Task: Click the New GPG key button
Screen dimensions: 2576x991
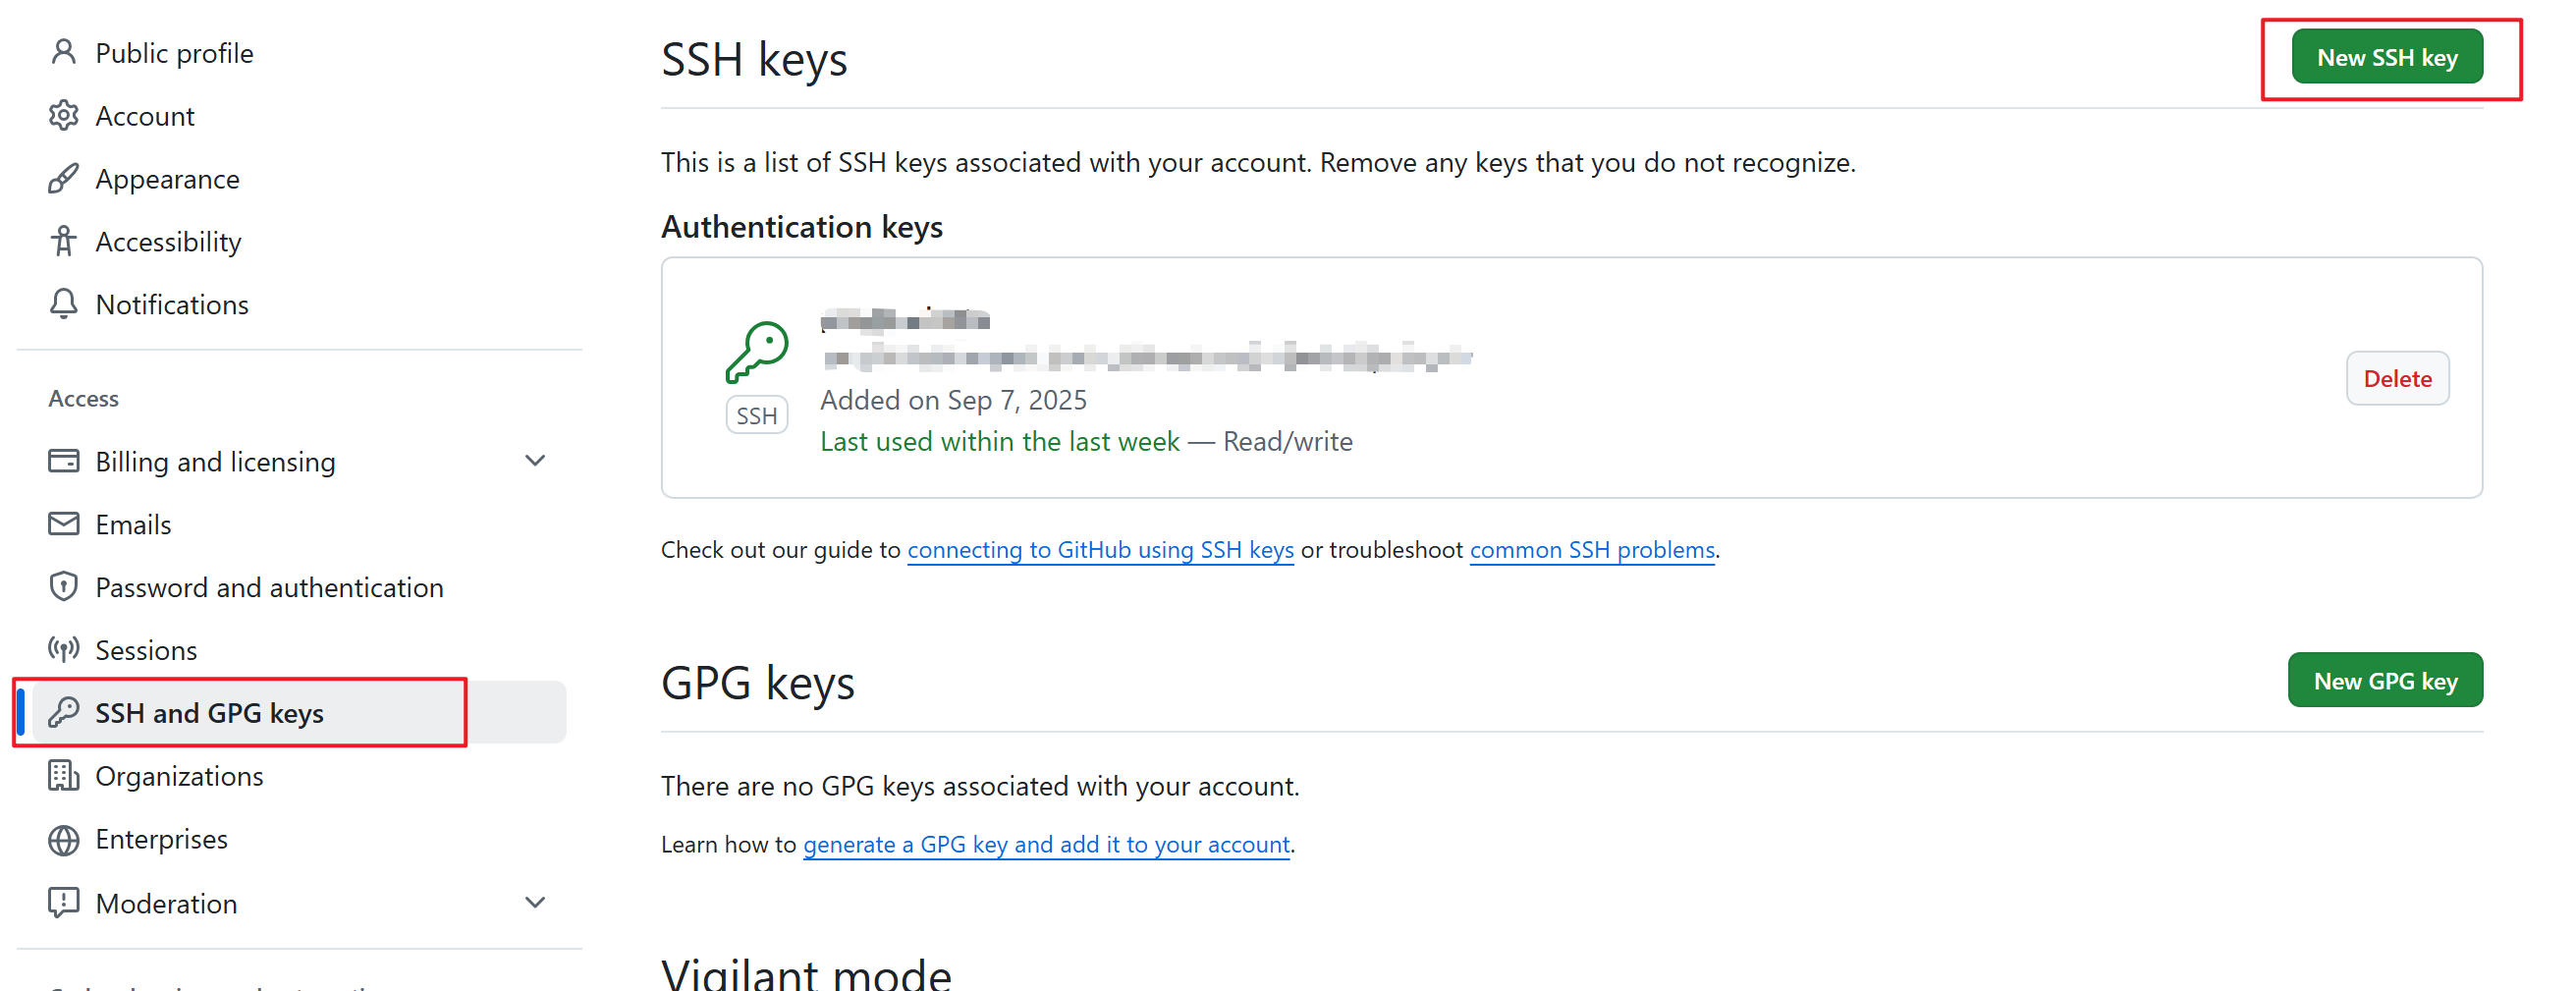Action: [2385, 681]
